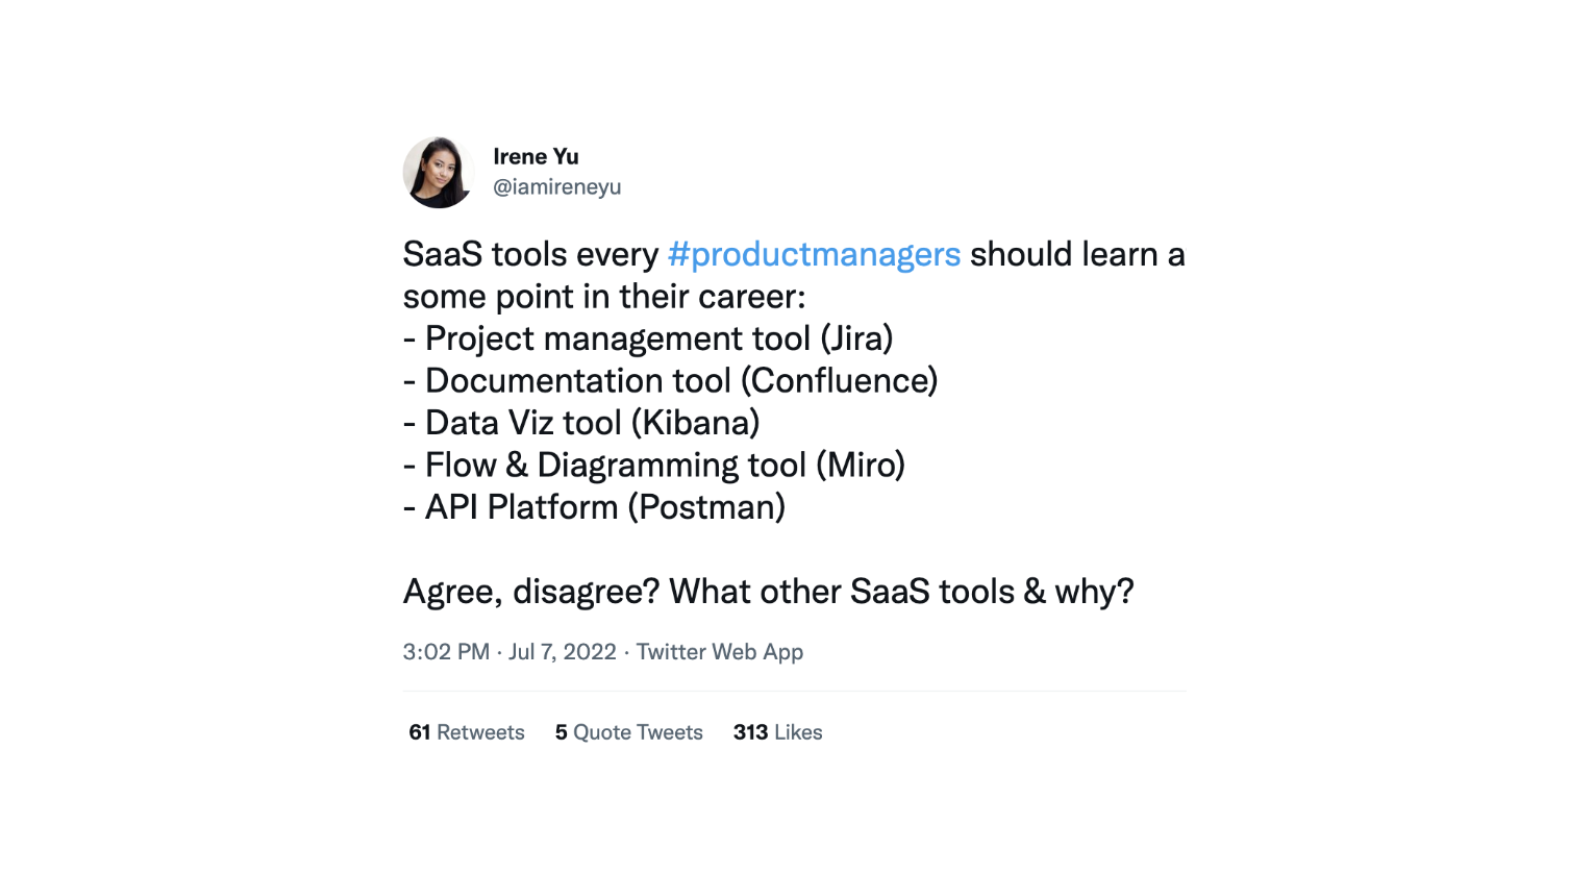View the 5 Quote Tweets
Viewport: 1576px width, 882px height.
click(x=628, y=732)
